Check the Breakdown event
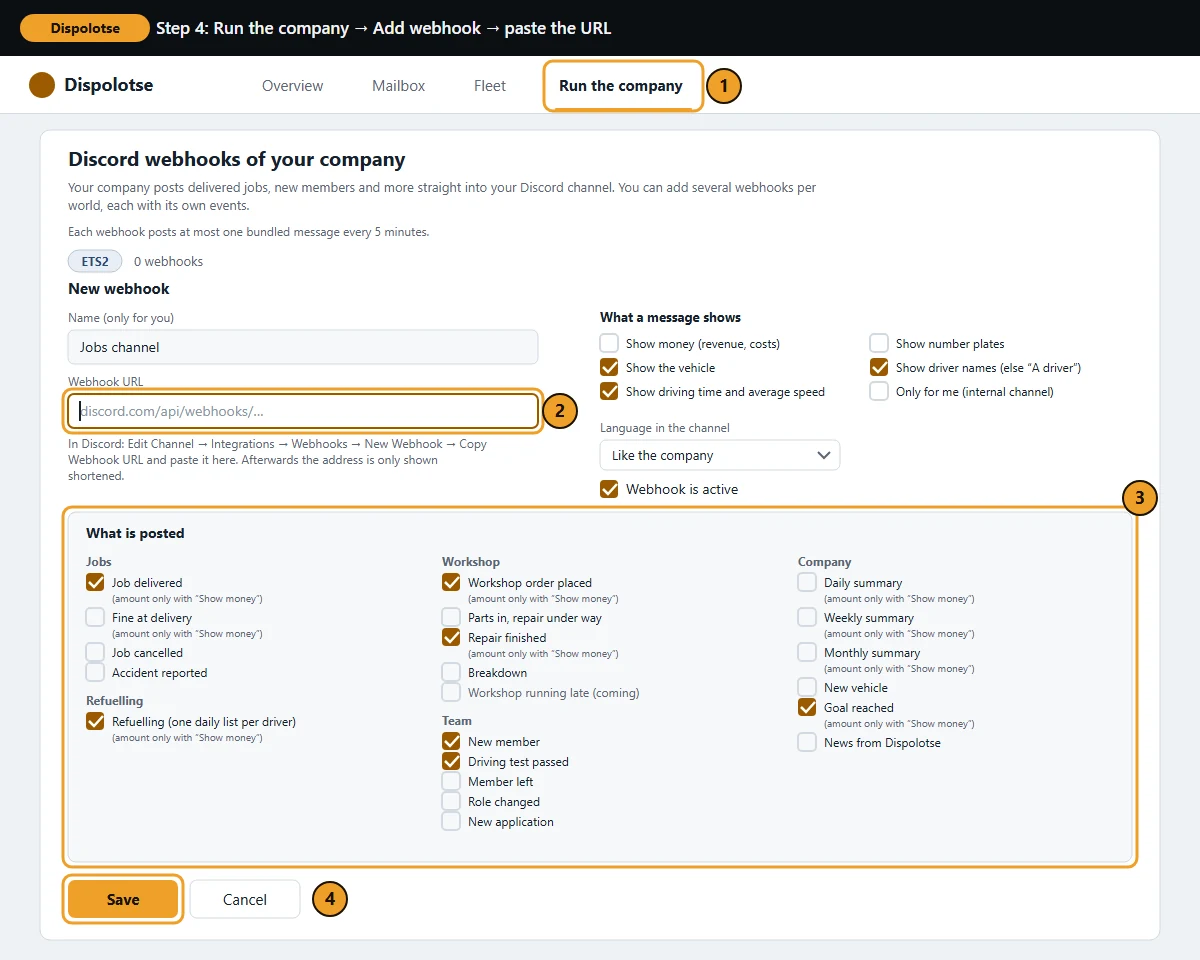The width and height of the screenshot is (1200, 960). pyautogui.click(x=451, y=672)
